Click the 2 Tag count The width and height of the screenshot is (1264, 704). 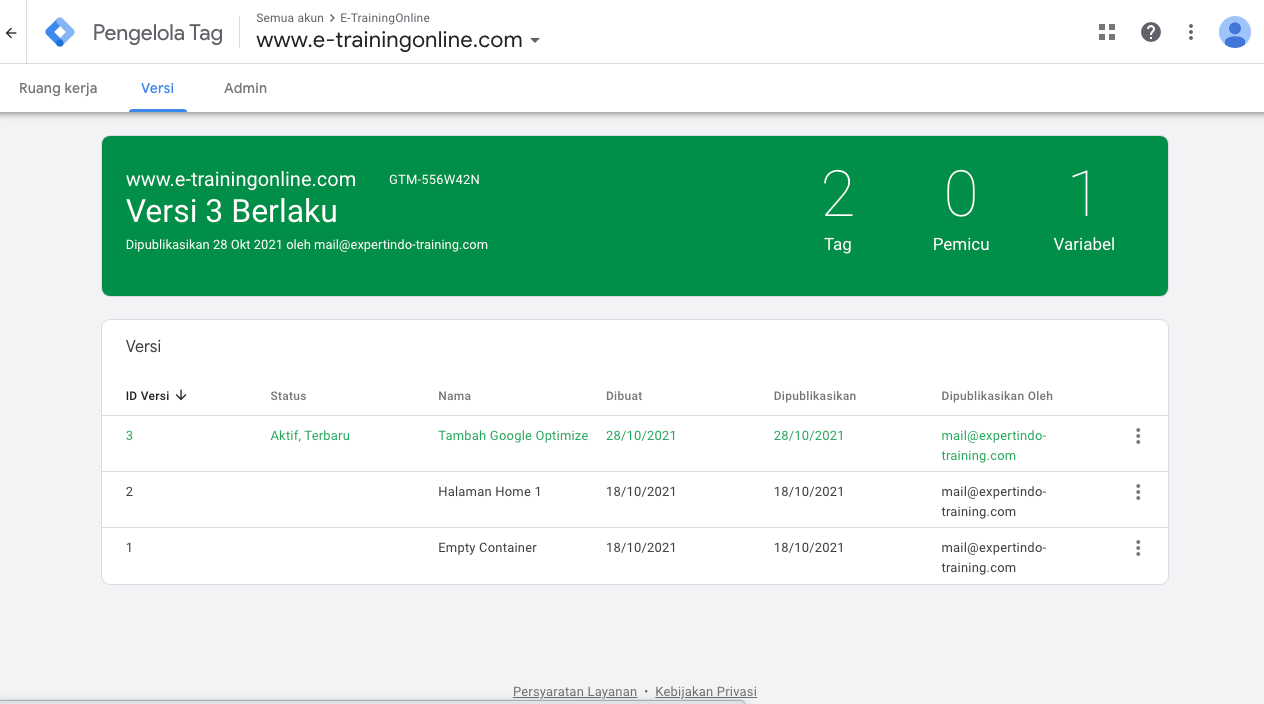(x=838, y=210)
